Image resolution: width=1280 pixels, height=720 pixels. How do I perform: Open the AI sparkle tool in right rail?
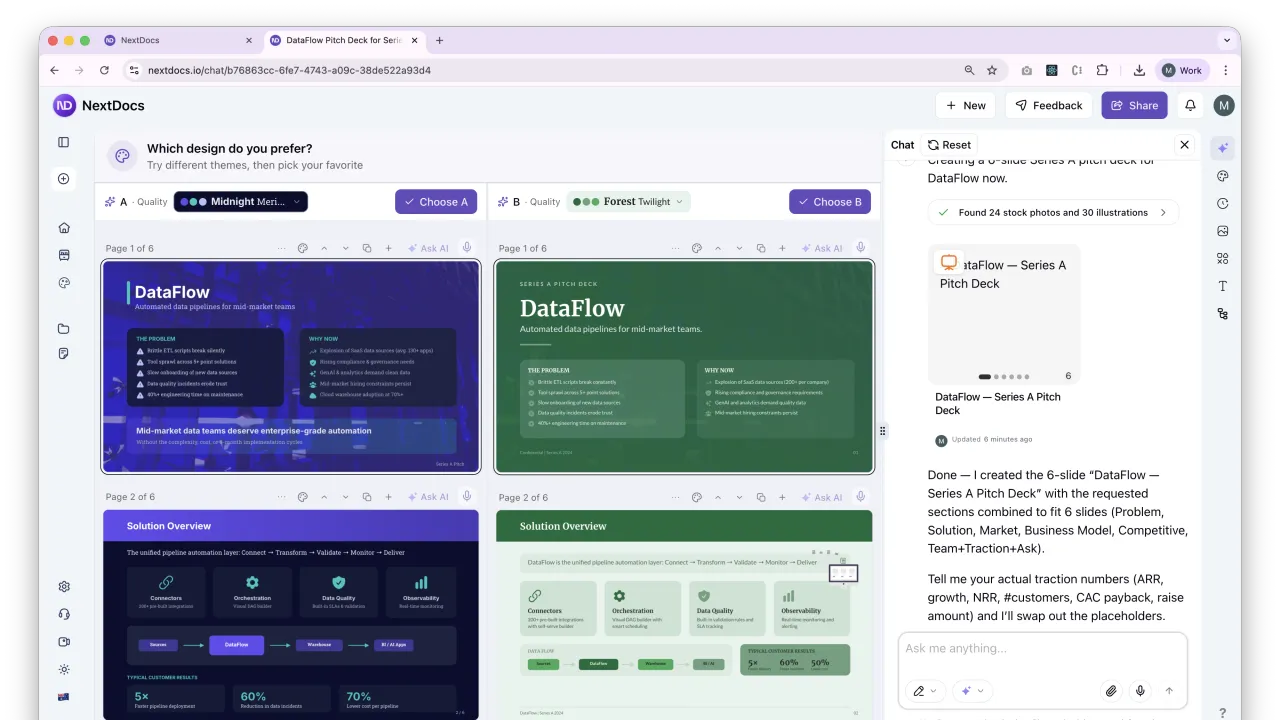click(1222, 148)
